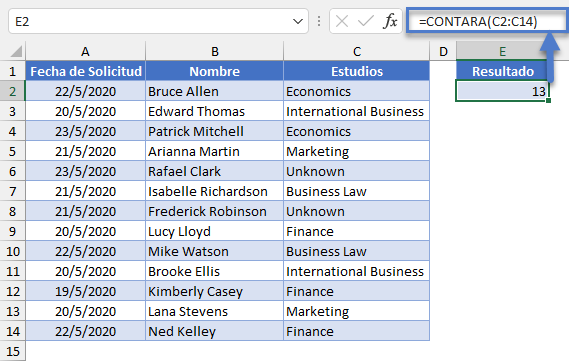This screenshot has height=361, width=569.
Task: Select Rafael Clark's 'Unknown' cell
Action: coord(357,171)
